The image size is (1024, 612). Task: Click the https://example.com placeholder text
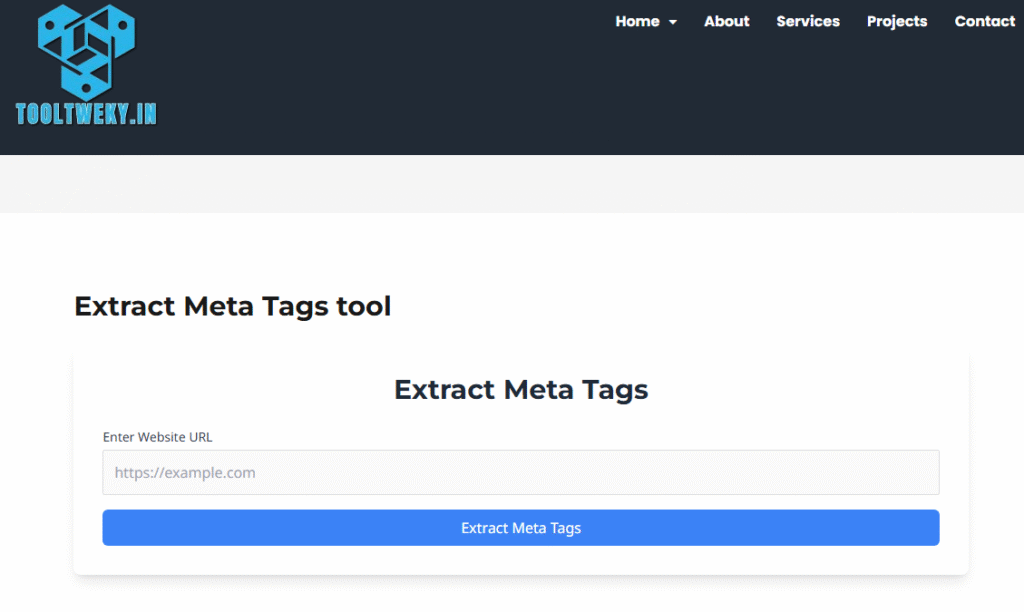[185, 472]
